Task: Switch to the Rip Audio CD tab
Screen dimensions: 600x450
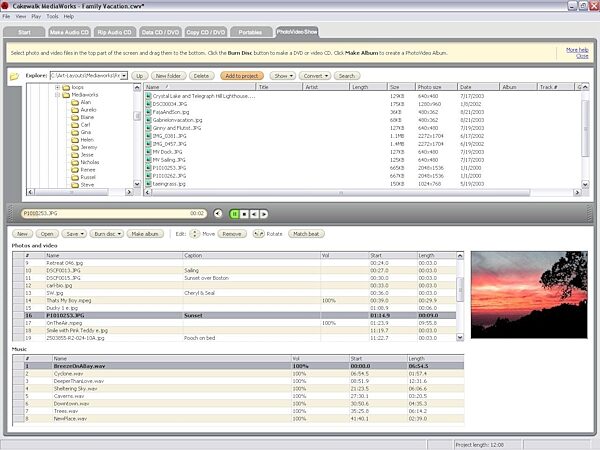Action: pyautogui.click(x=114, y=32)
